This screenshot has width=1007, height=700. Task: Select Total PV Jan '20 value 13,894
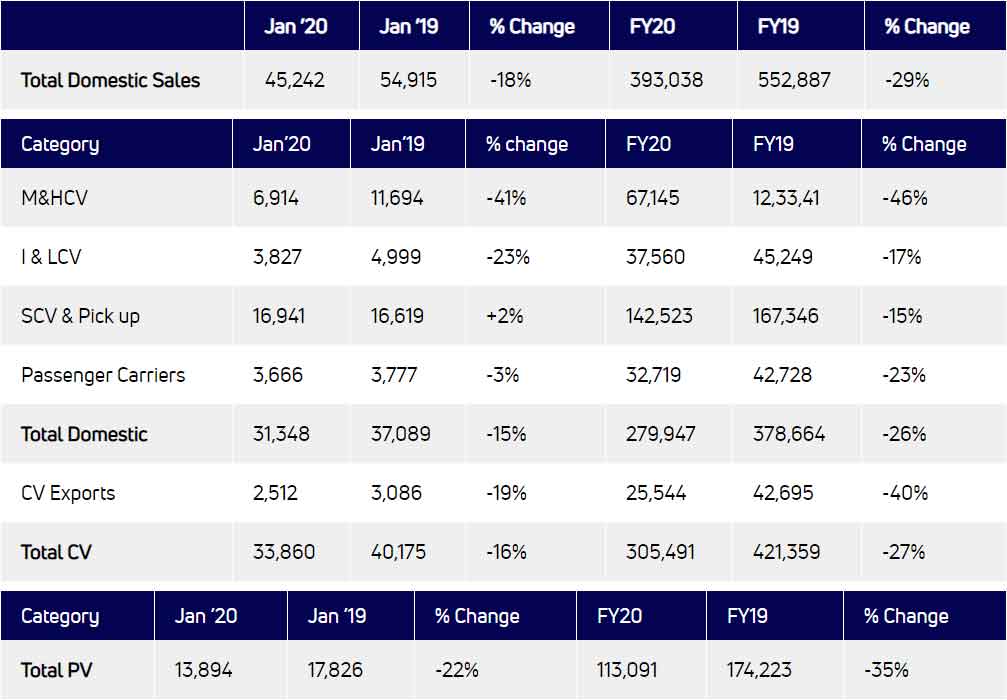[x=203, y=670]
